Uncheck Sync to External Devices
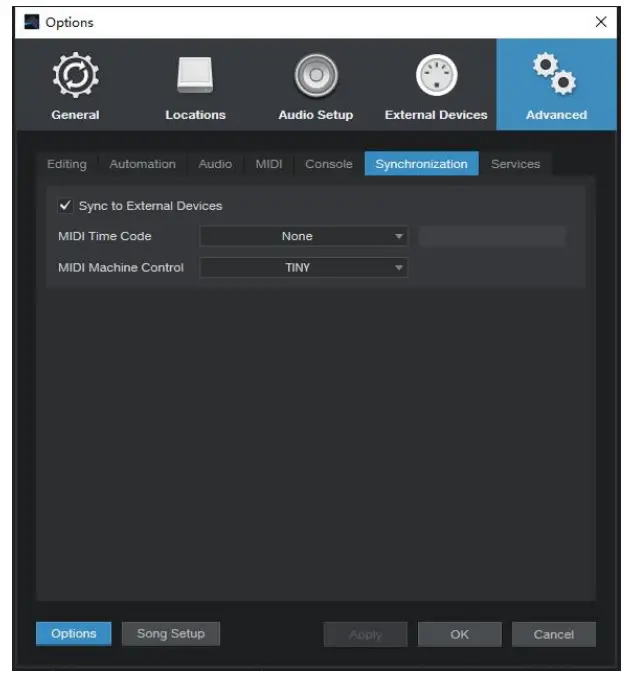 (x=65, y=206)
